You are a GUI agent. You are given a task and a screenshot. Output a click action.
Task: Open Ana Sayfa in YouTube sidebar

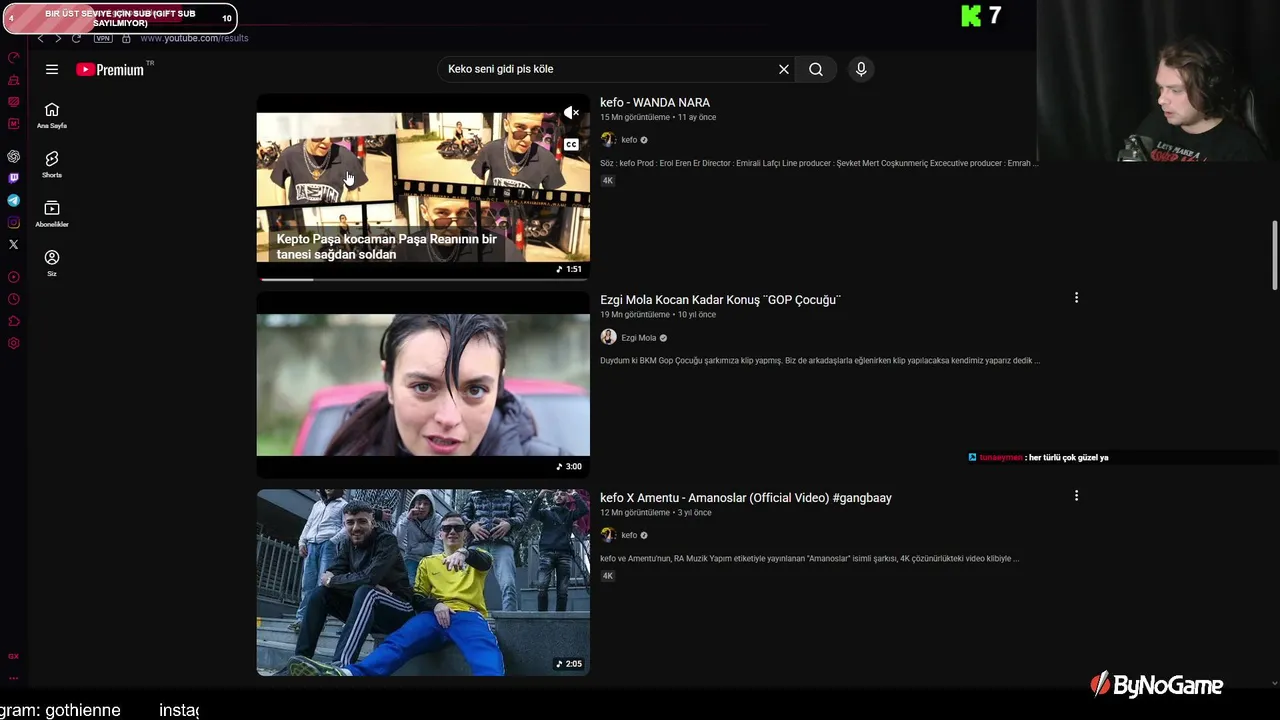click(52, 115)
